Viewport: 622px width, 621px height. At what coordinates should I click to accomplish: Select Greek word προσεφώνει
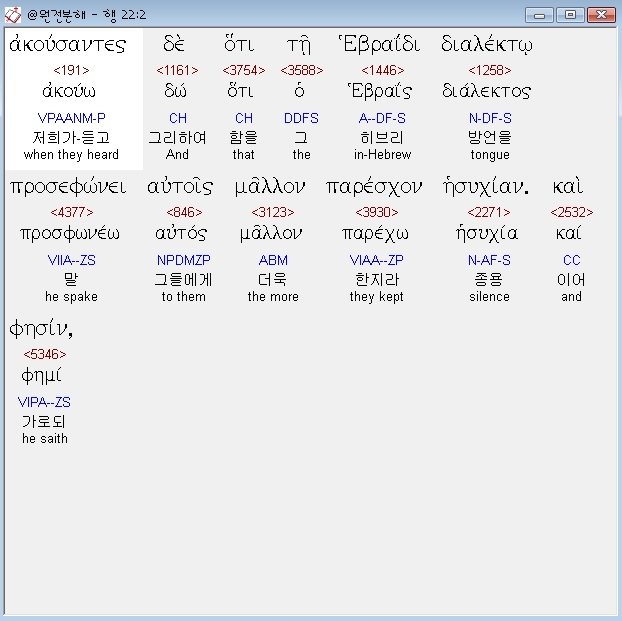click(68, 186)
